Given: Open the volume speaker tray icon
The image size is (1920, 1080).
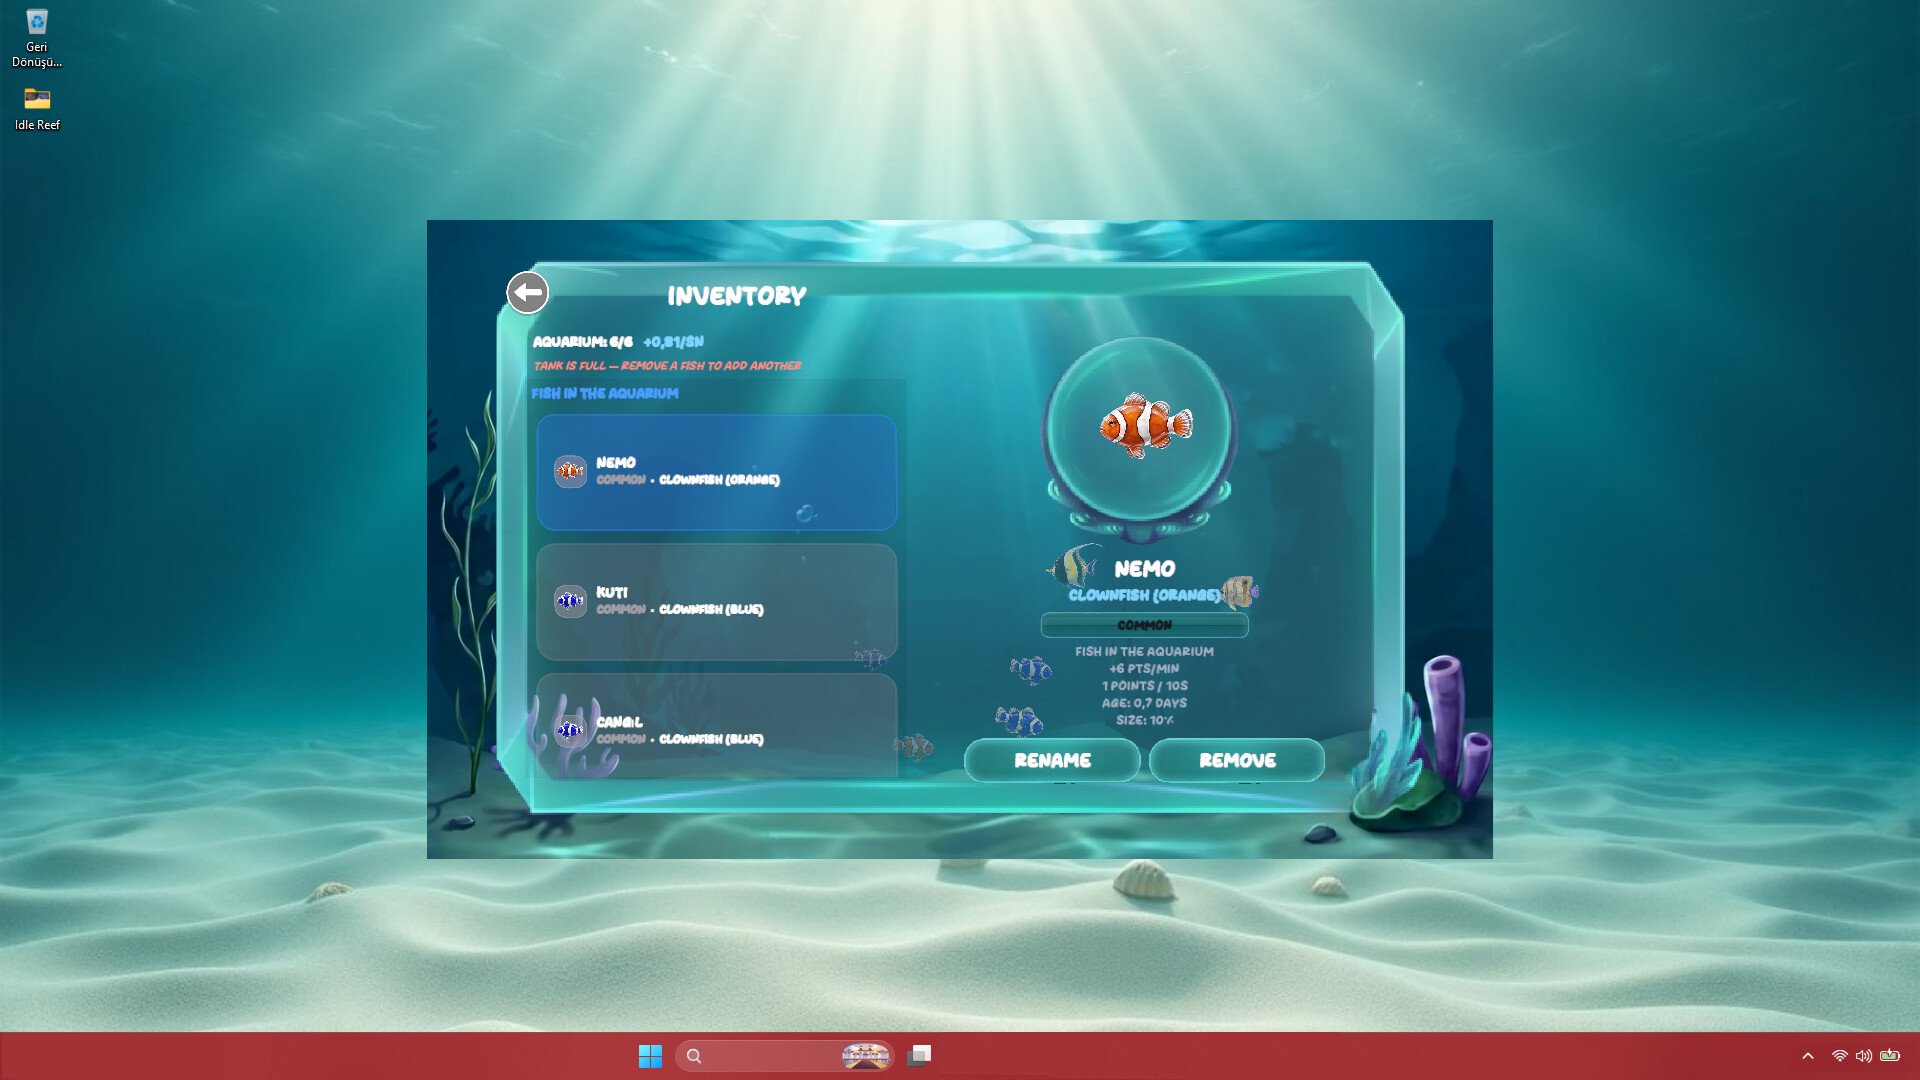Looking at the screenshot, I should (1864, 1056).
